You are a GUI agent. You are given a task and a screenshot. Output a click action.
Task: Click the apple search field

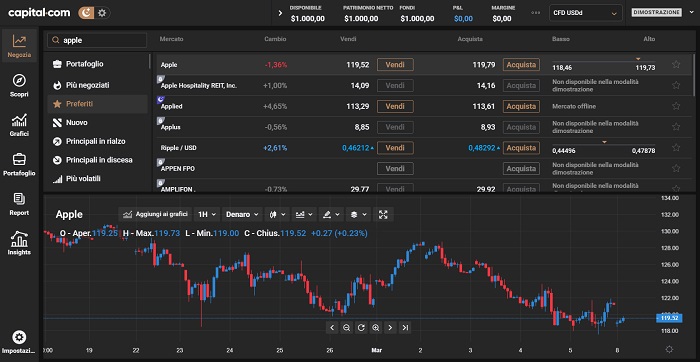point(97,40)
